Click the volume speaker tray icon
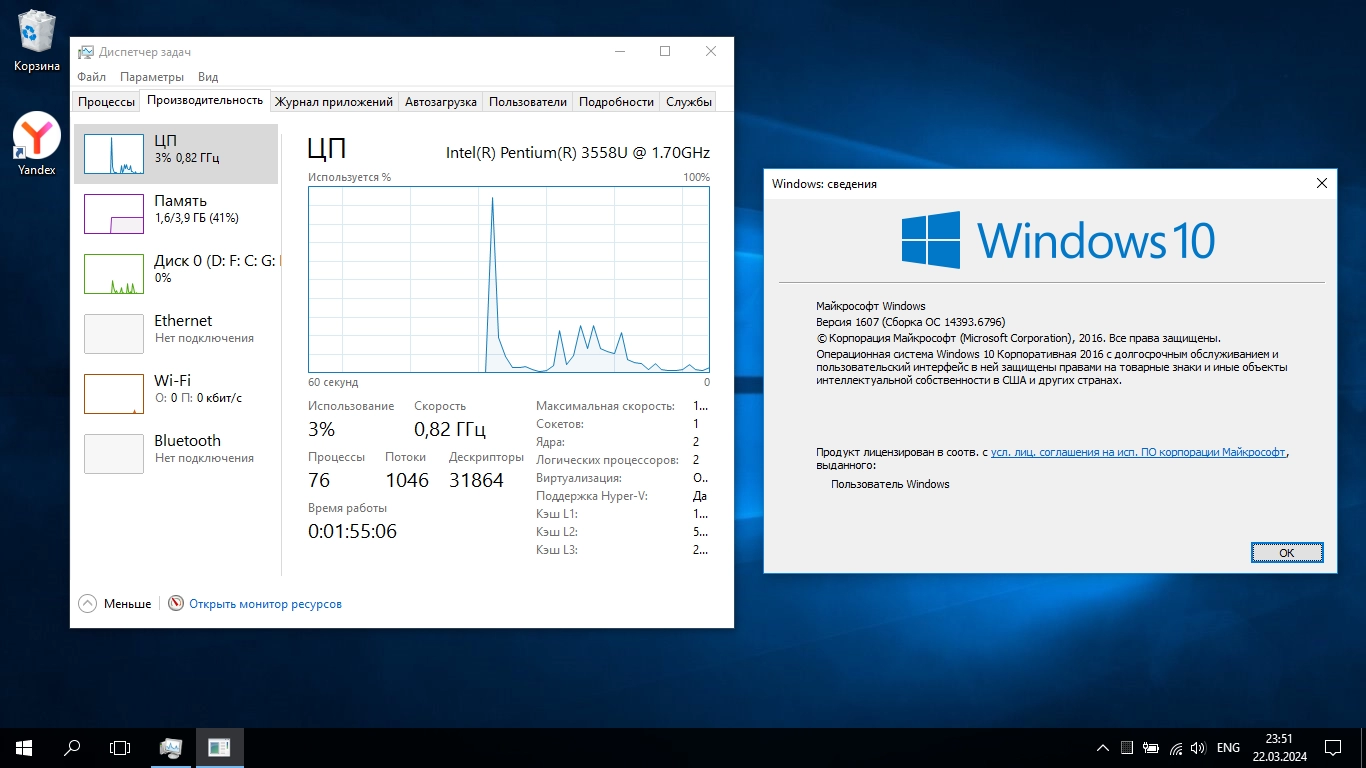 pos(1198,748)
